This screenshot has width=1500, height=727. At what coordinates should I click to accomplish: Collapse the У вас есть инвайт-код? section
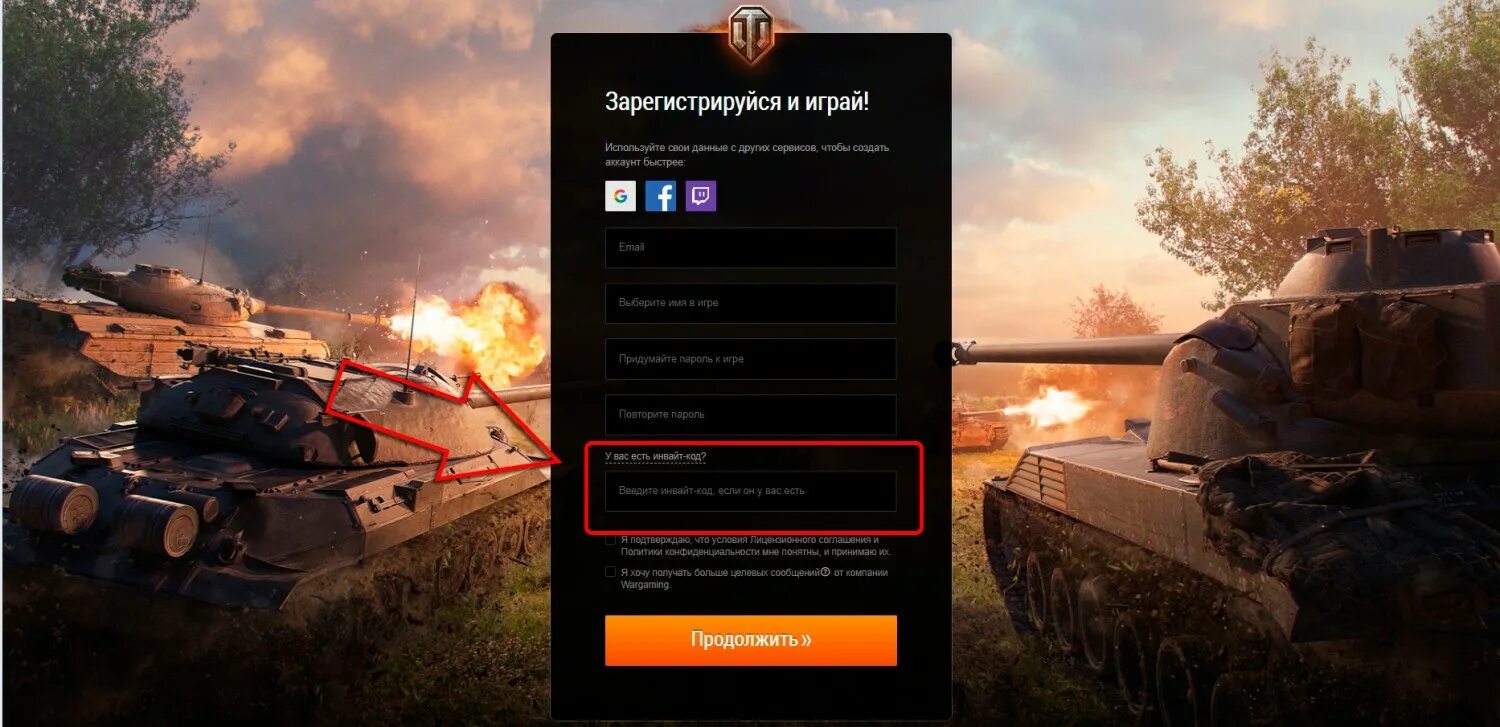tap(655, 456)
